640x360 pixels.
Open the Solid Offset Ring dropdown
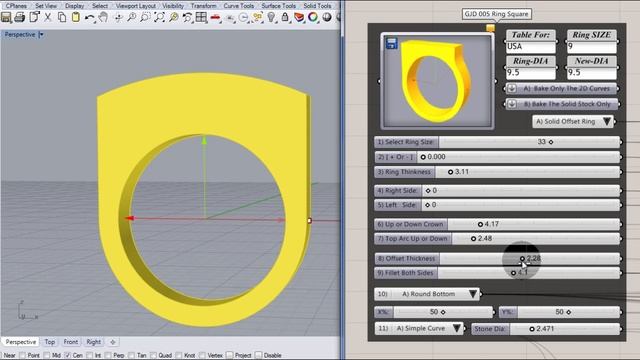573,121
